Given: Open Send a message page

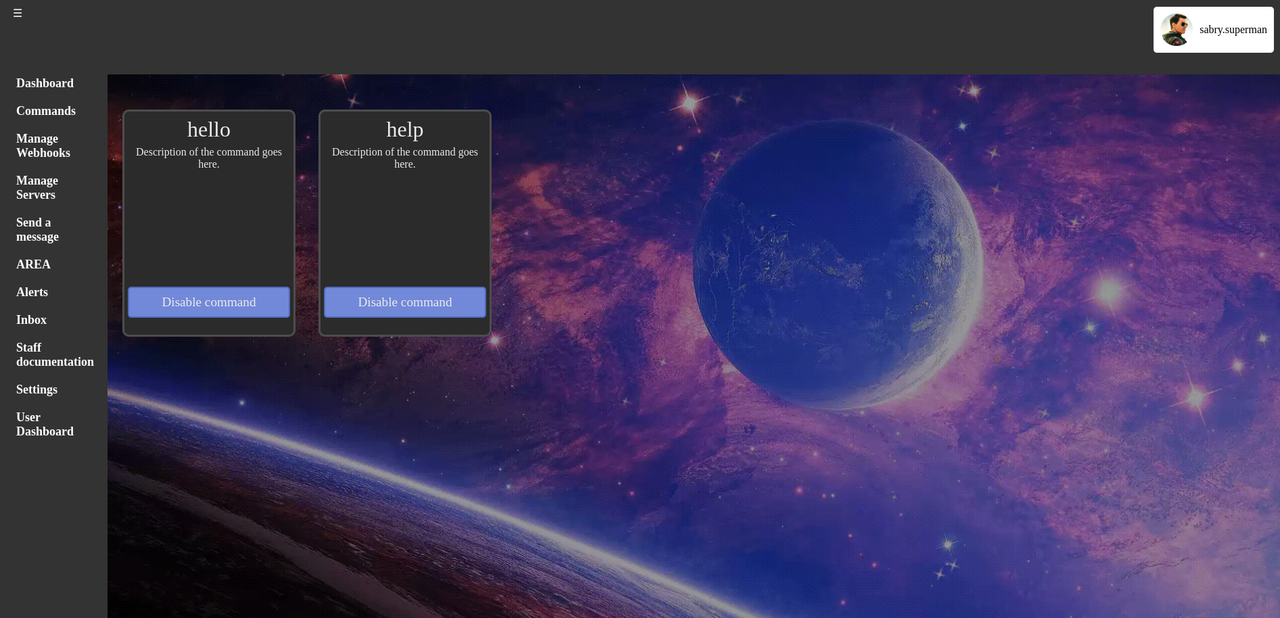Looking at the screenshot, I should click(37, 230).
